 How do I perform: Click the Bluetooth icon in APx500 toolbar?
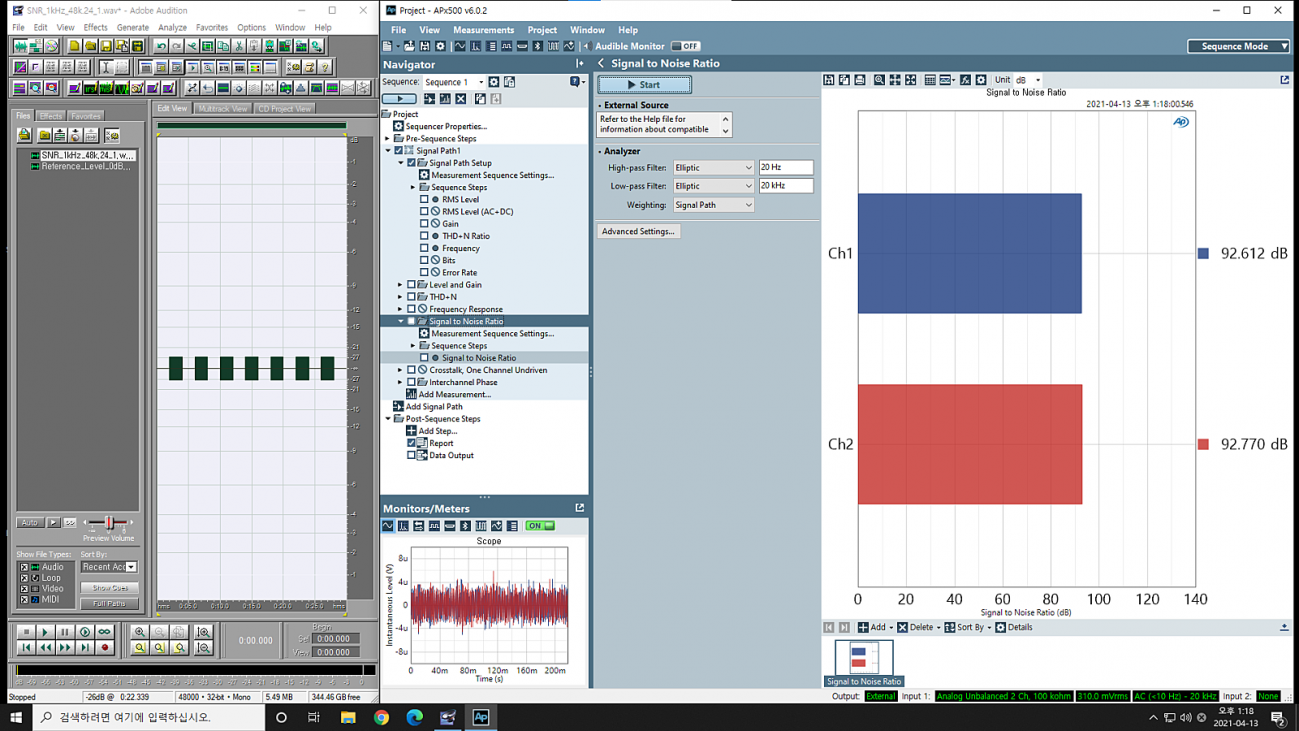point(538,46)
